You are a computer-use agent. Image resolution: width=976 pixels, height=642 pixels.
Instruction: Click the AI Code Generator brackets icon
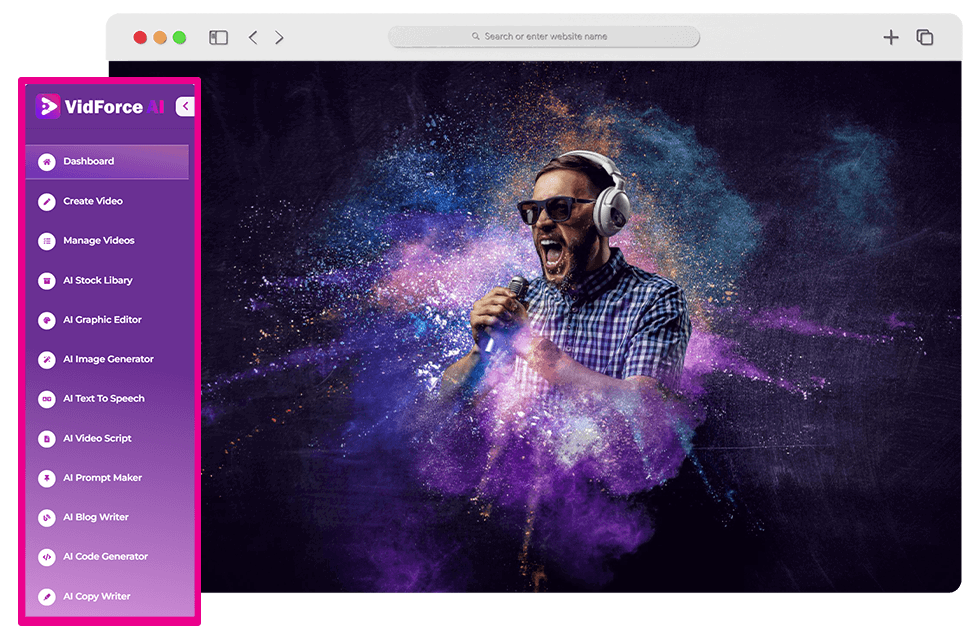pyautogui.click(x=46, y=557)
